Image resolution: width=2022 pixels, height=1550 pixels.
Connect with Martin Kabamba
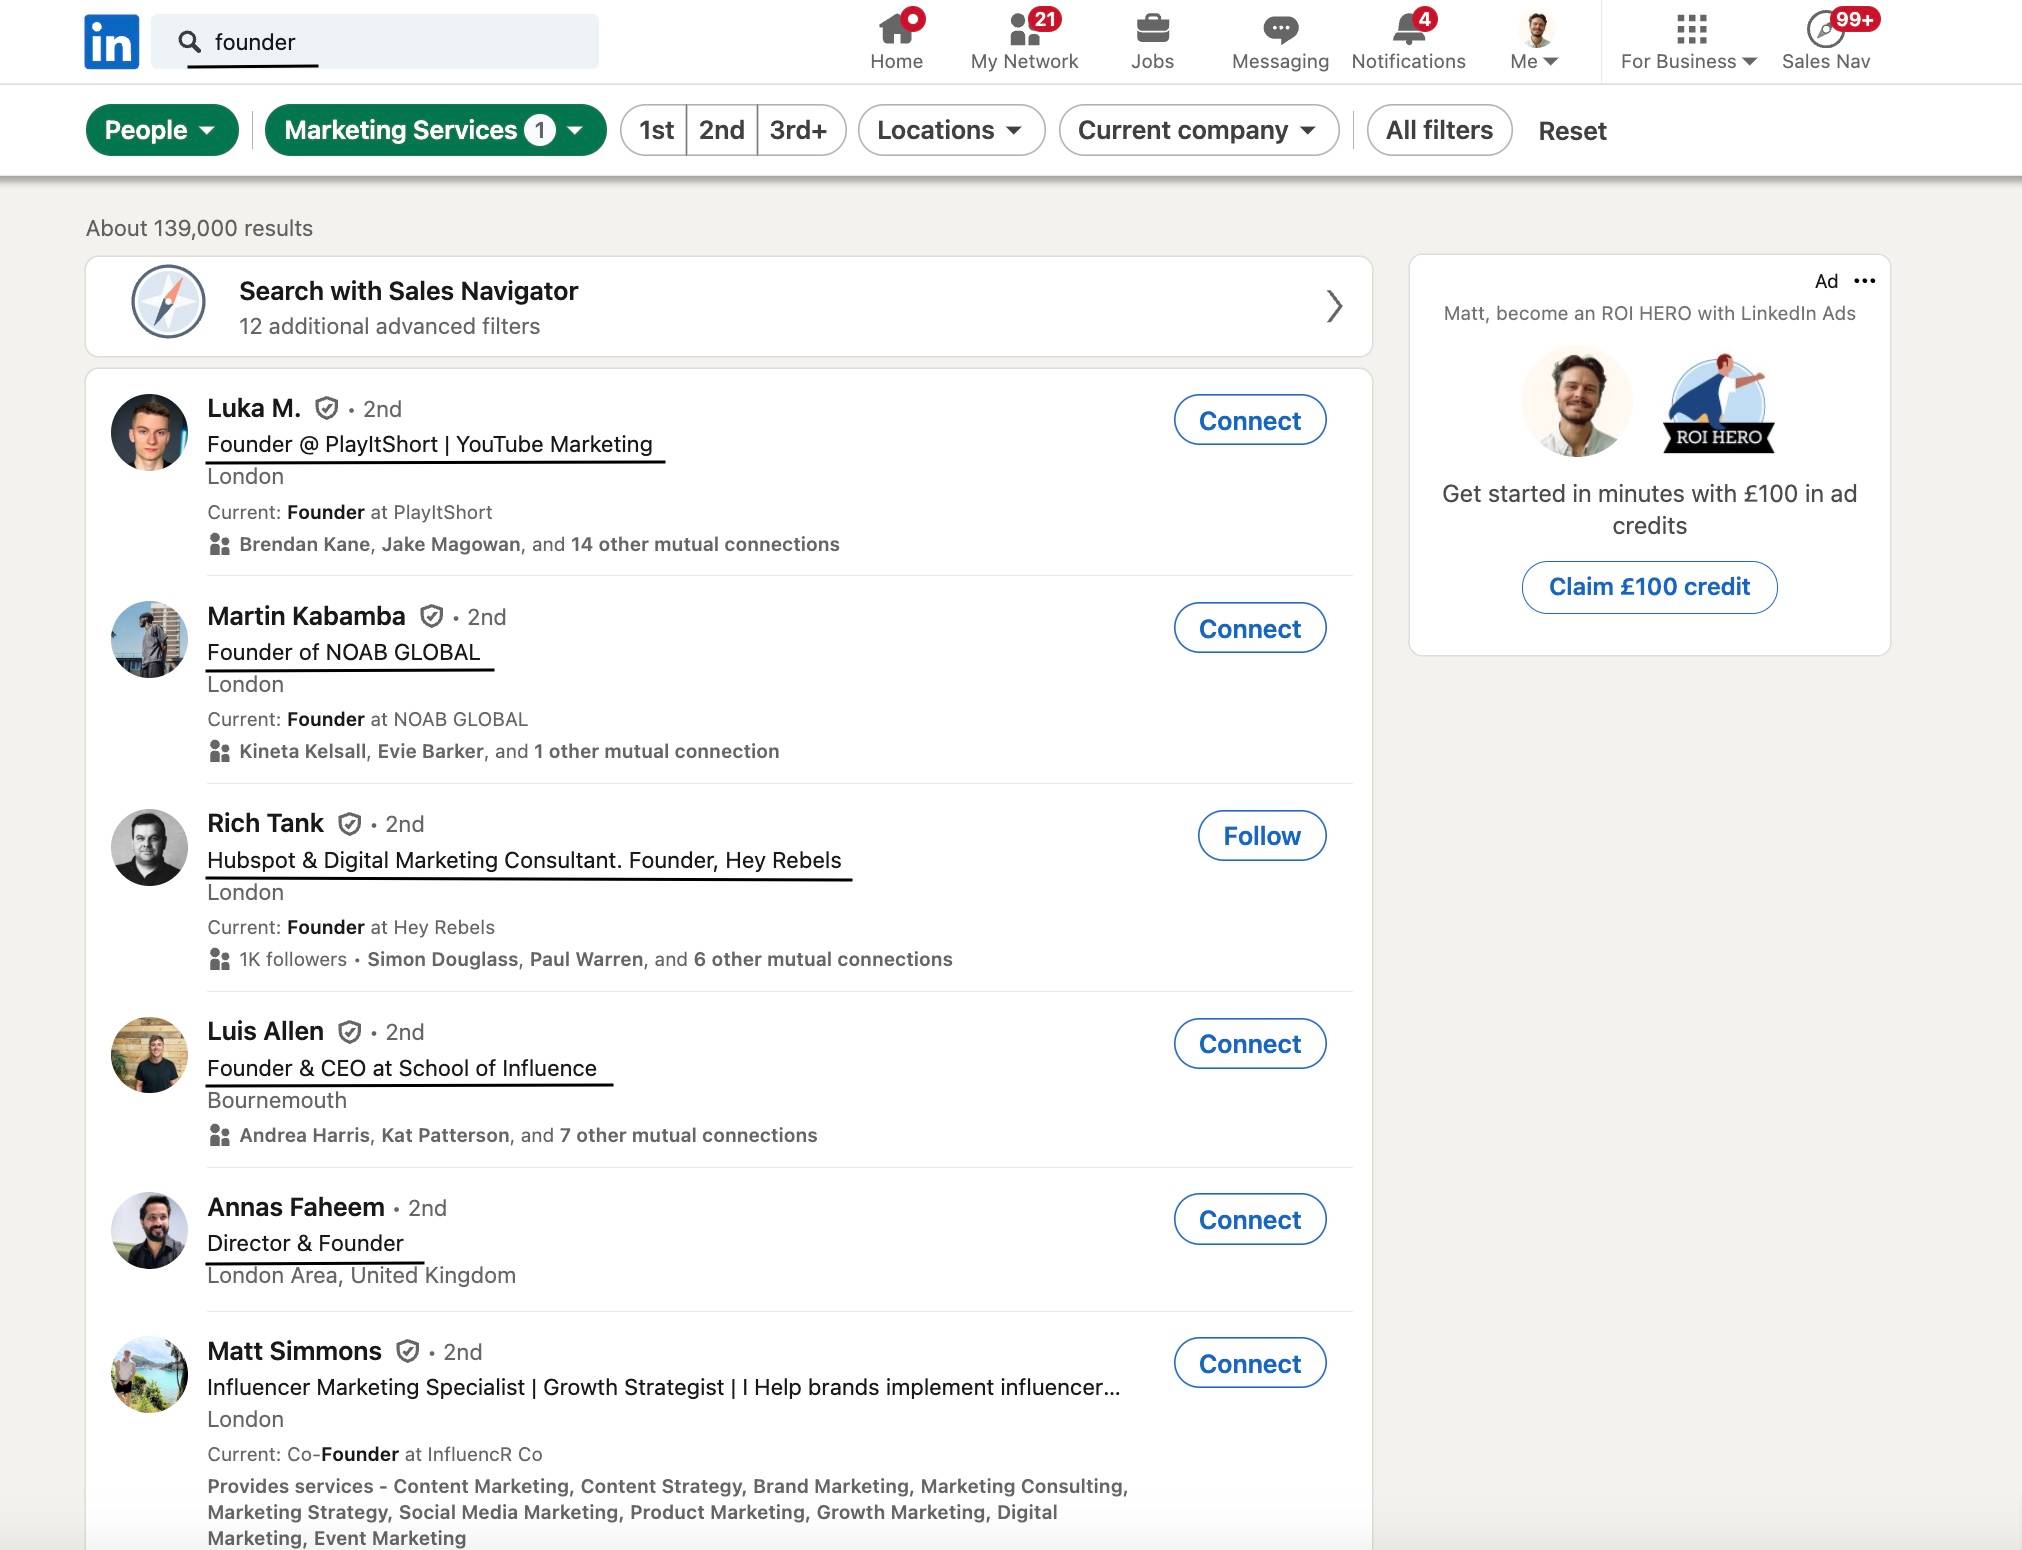(x=1250, y=628)
